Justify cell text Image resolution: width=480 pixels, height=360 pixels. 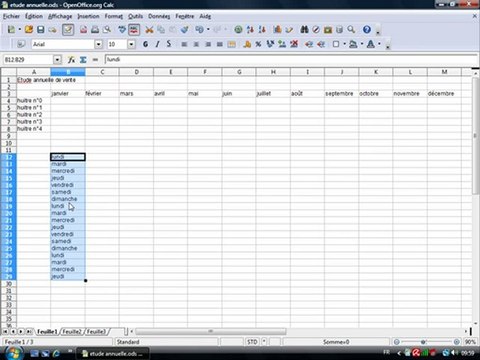(x=220, y=44)
